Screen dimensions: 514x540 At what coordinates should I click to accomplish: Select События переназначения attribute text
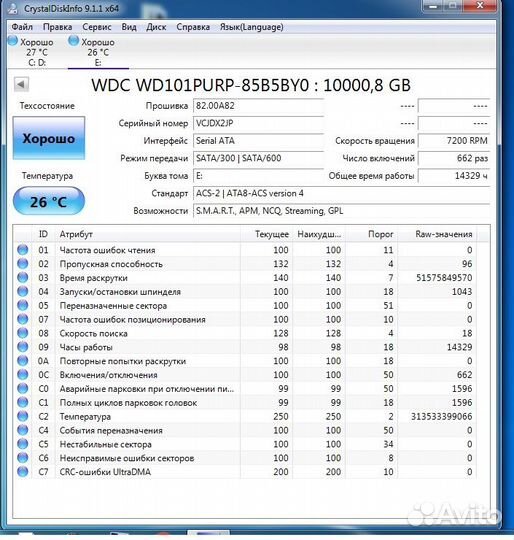(x=111, y=430)
